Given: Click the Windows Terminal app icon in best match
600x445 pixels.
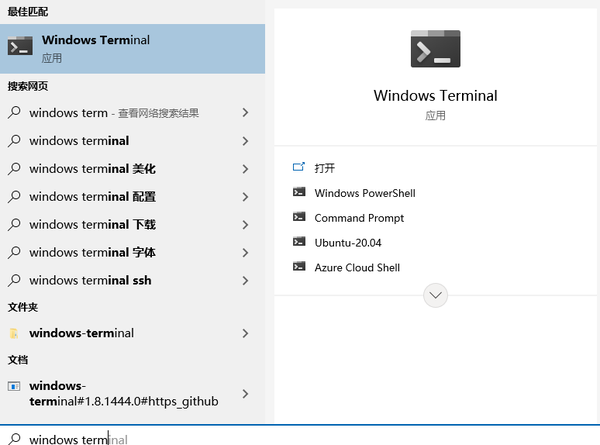Looking at the screenshot, I should coord(20,46).
